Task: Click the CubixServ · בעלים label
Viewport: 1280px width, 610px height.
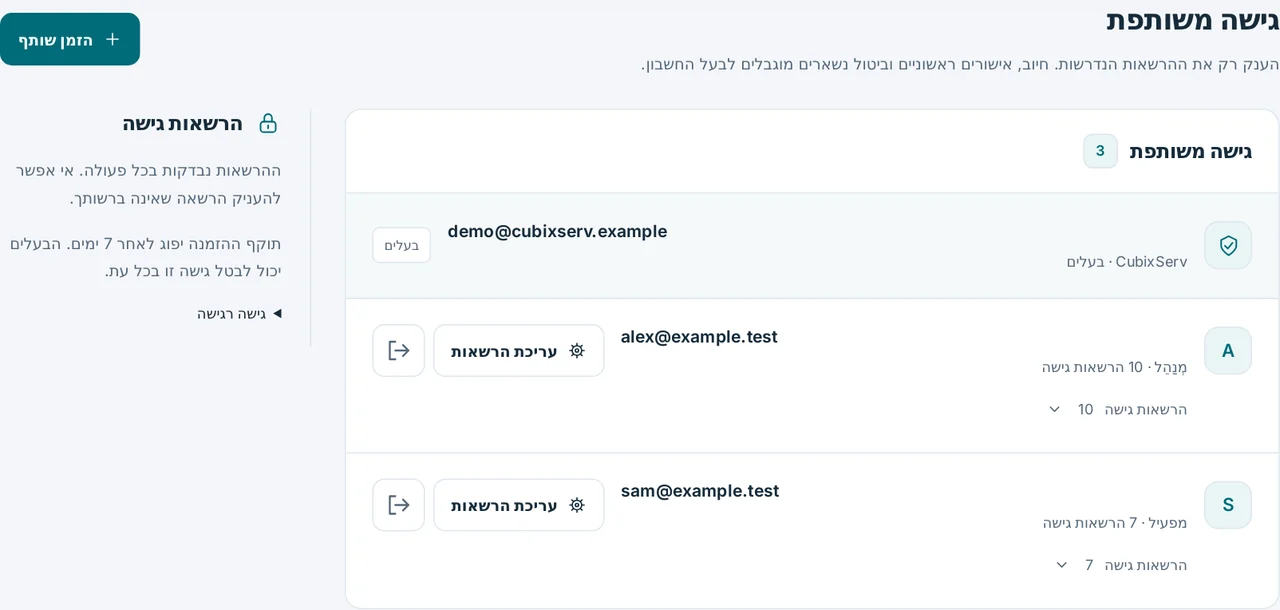Action: [1127, 262]
